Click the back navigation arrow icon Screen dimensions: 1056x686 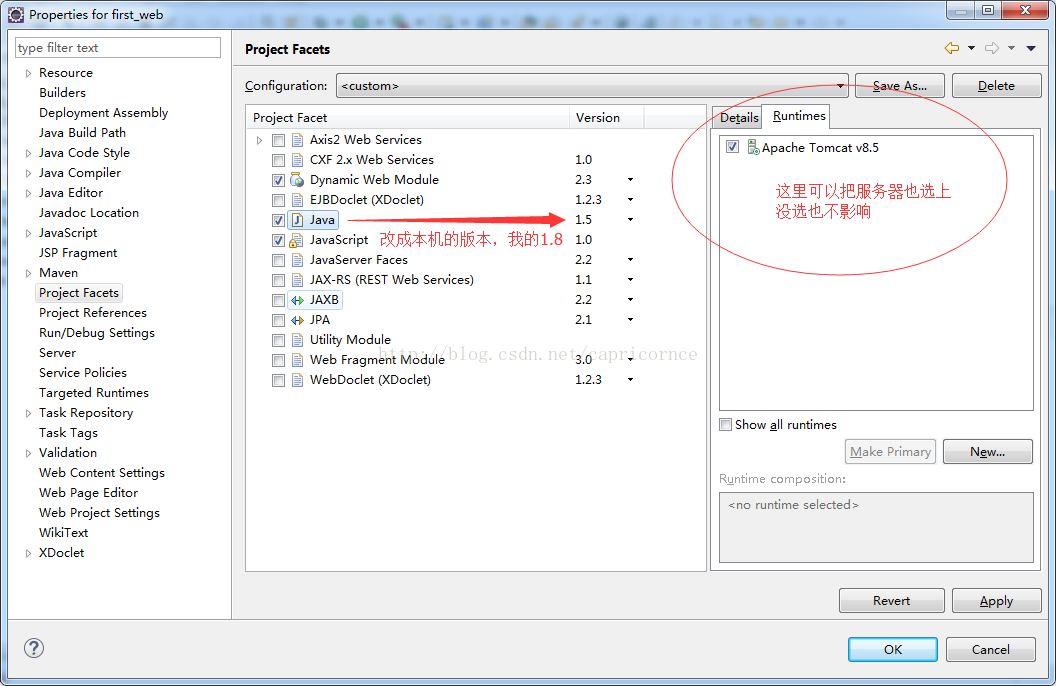point(952,48)
